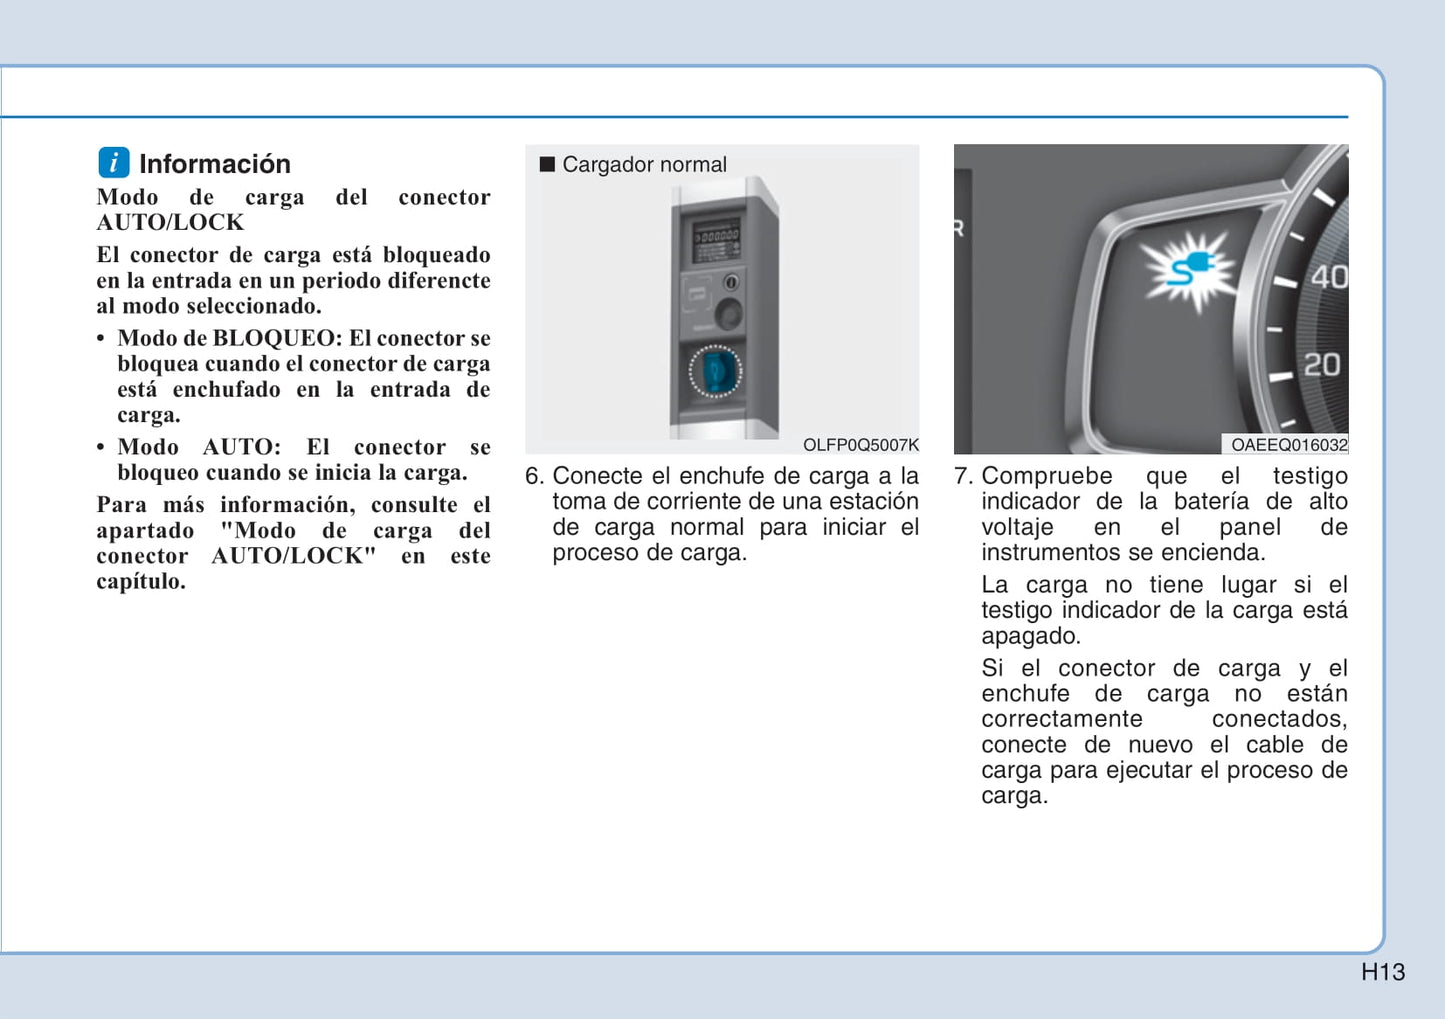
Task: Click the Para más información paragraph
Action: [x=293, y=543]
